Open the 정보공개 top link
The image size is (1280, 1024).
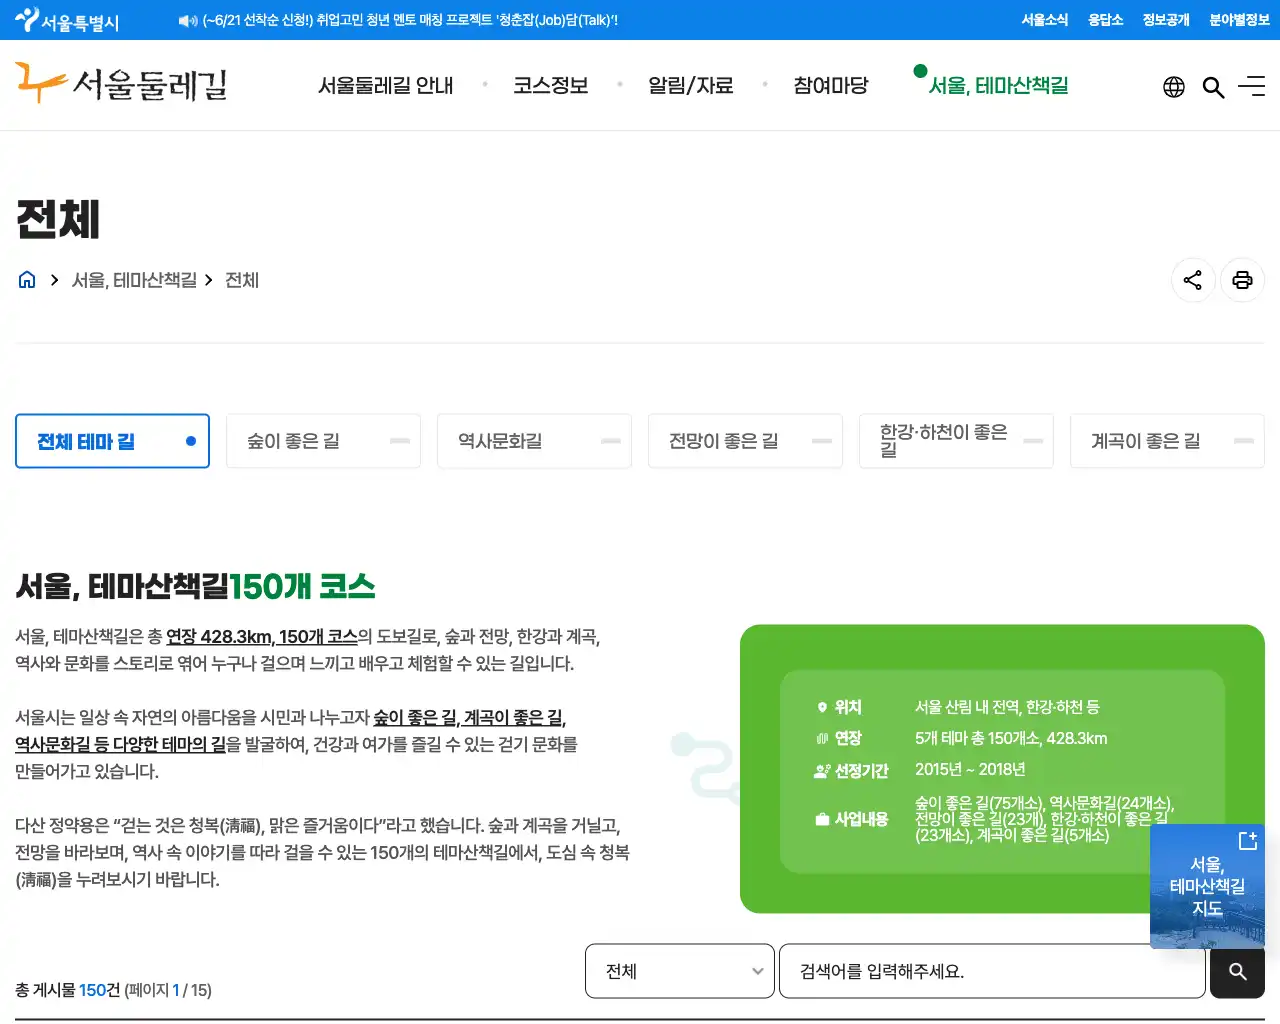coord(1166,20)
